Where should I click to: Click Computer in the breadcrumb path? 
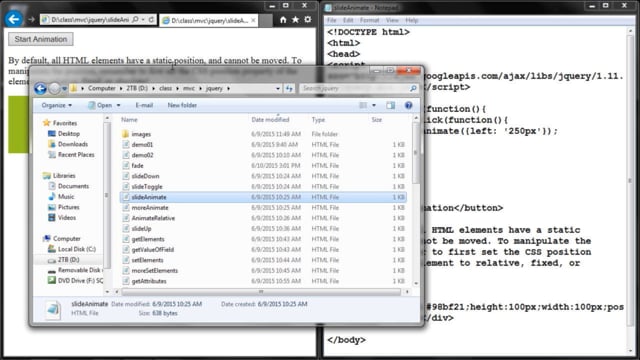(x=102, y=88)
